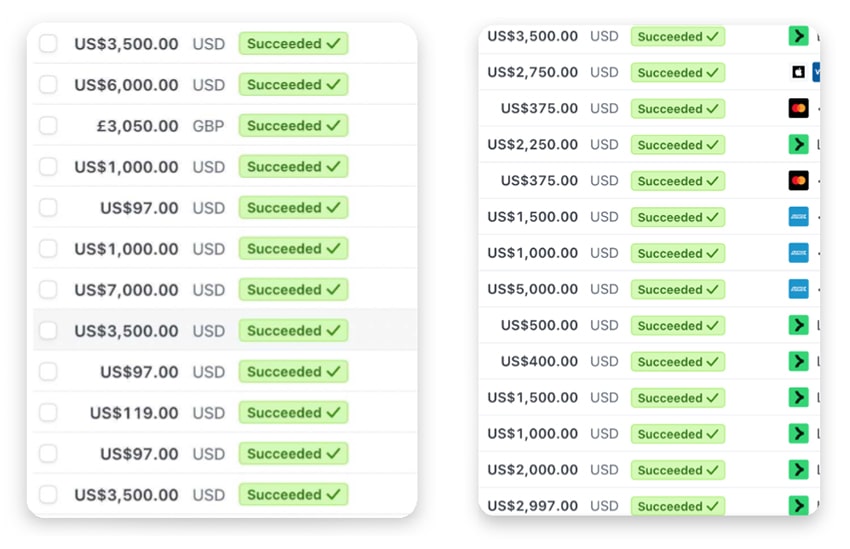Click the green Link icon beside US$400.00

point(798,361)
